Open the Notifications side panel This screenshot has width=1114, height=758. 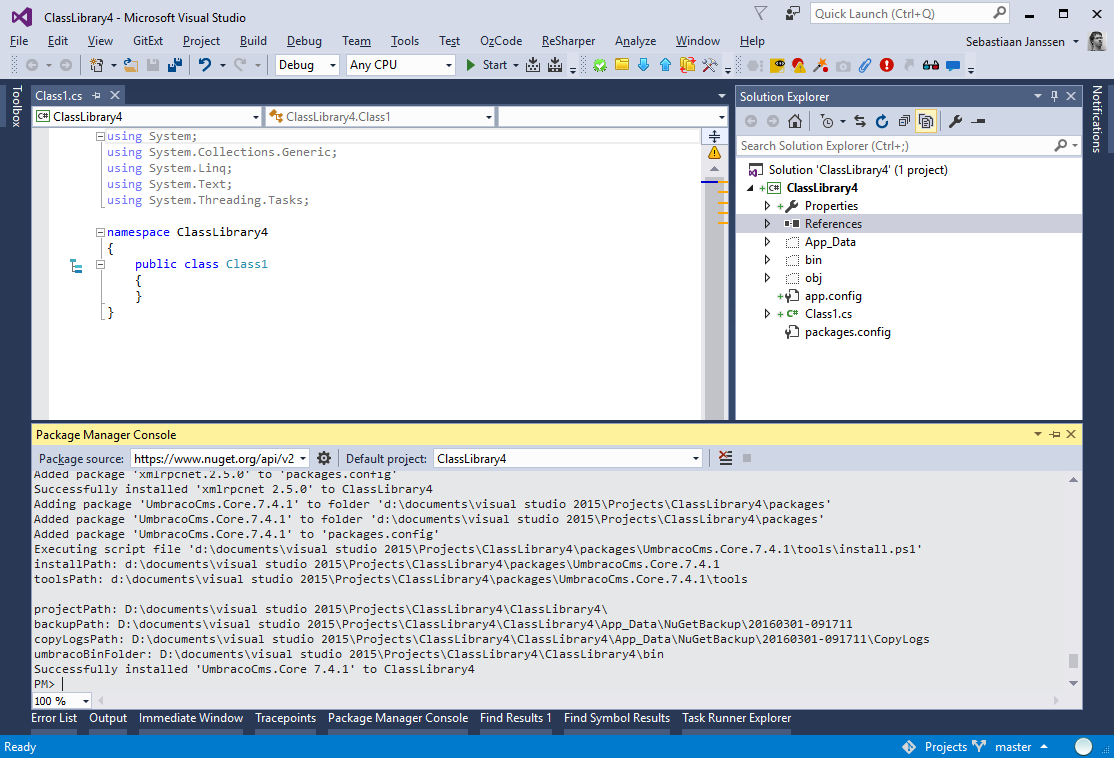point(1097,119)
